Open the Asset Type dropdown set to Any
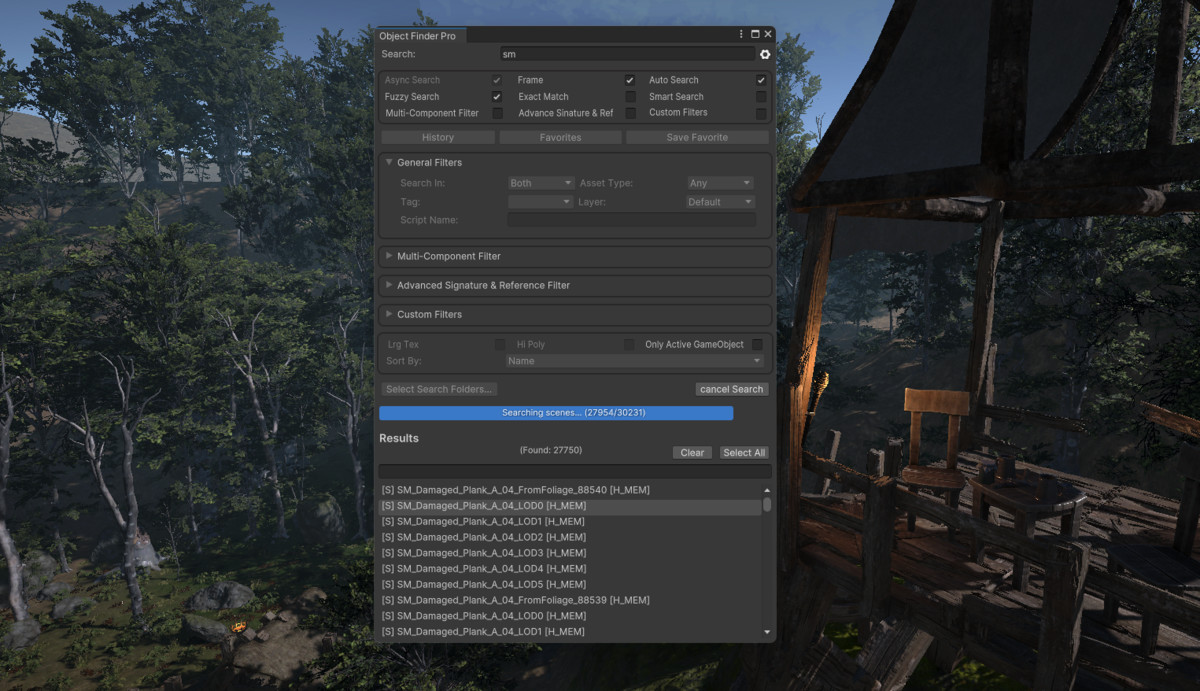 (x=719, y=182)
